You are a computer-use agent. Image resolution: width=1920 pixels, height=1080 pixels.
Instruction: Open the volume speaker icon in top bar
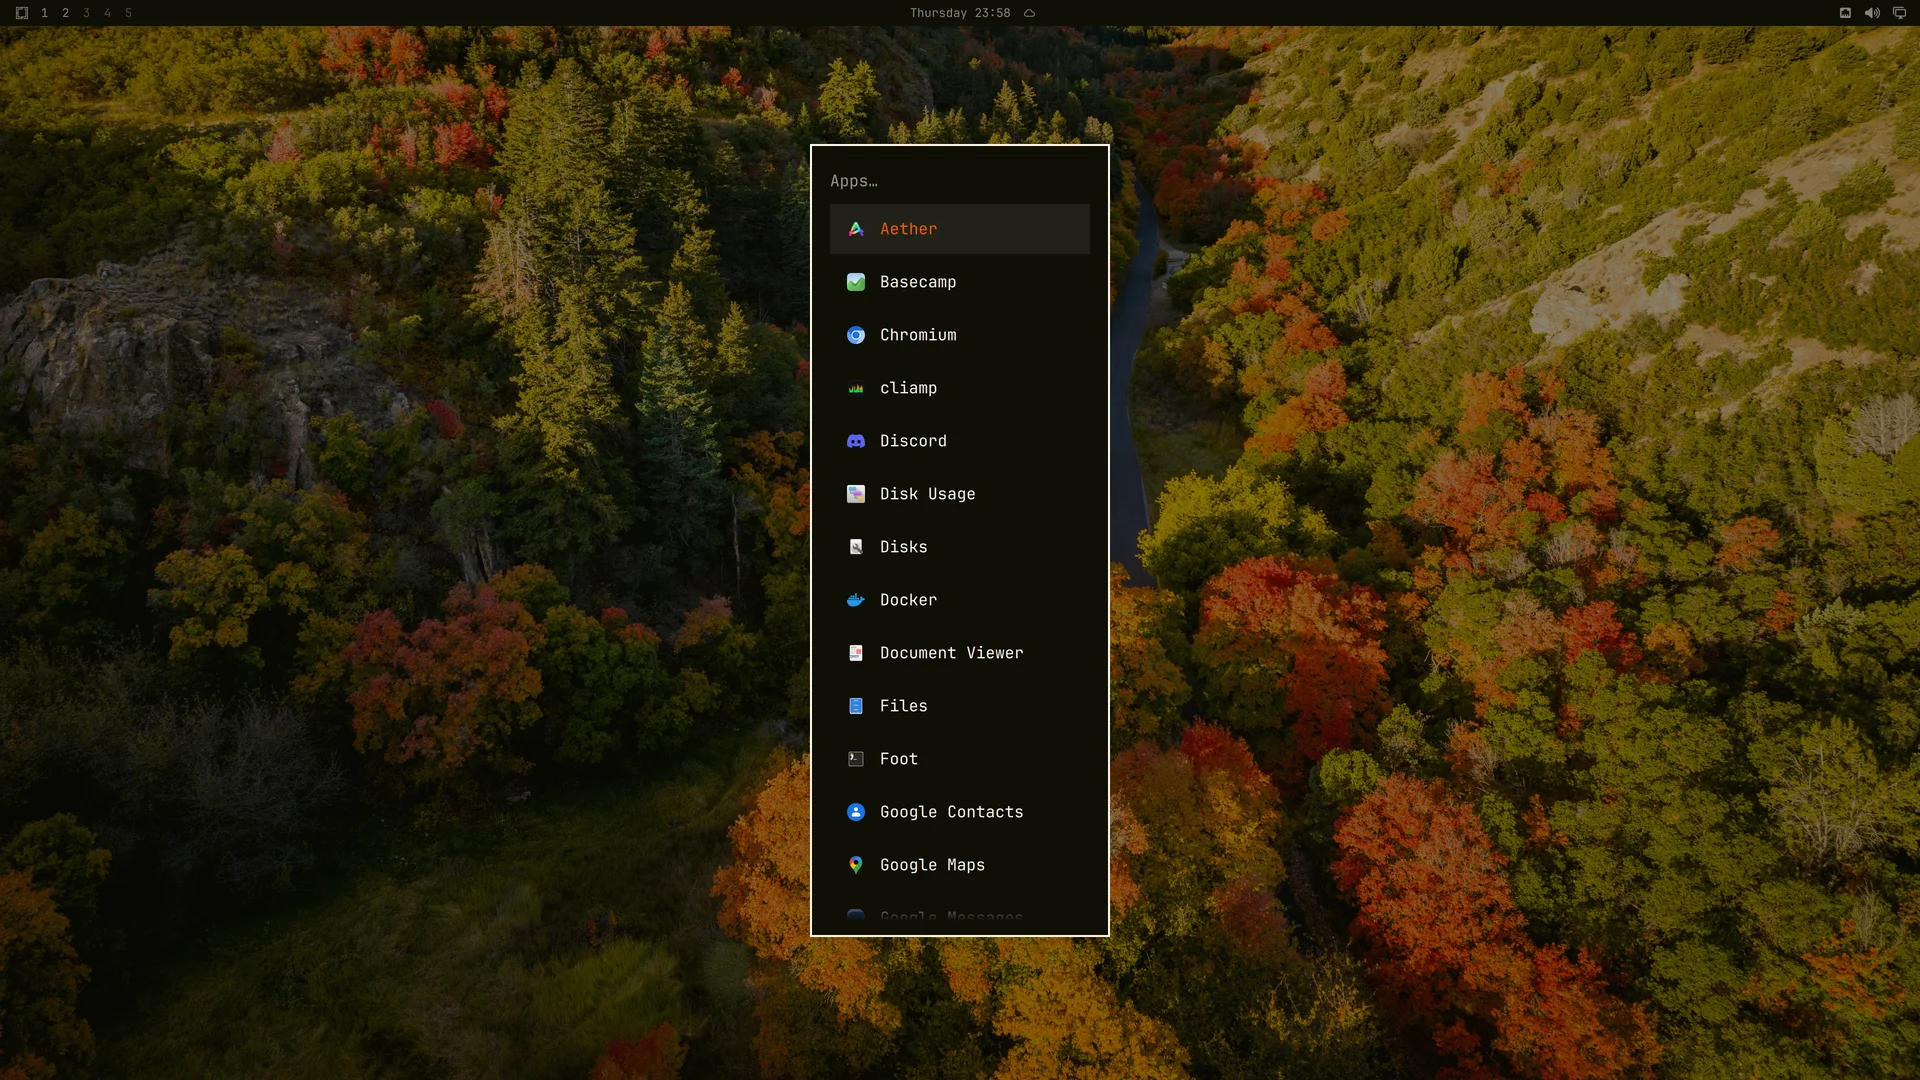tap(1872, 13)
